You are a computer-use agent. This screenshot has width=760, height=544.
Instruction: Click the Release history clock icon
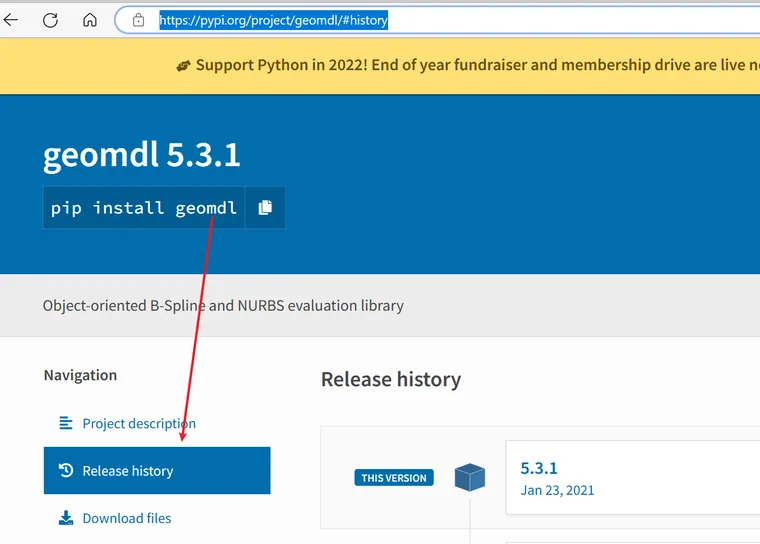tap(66, 470)
